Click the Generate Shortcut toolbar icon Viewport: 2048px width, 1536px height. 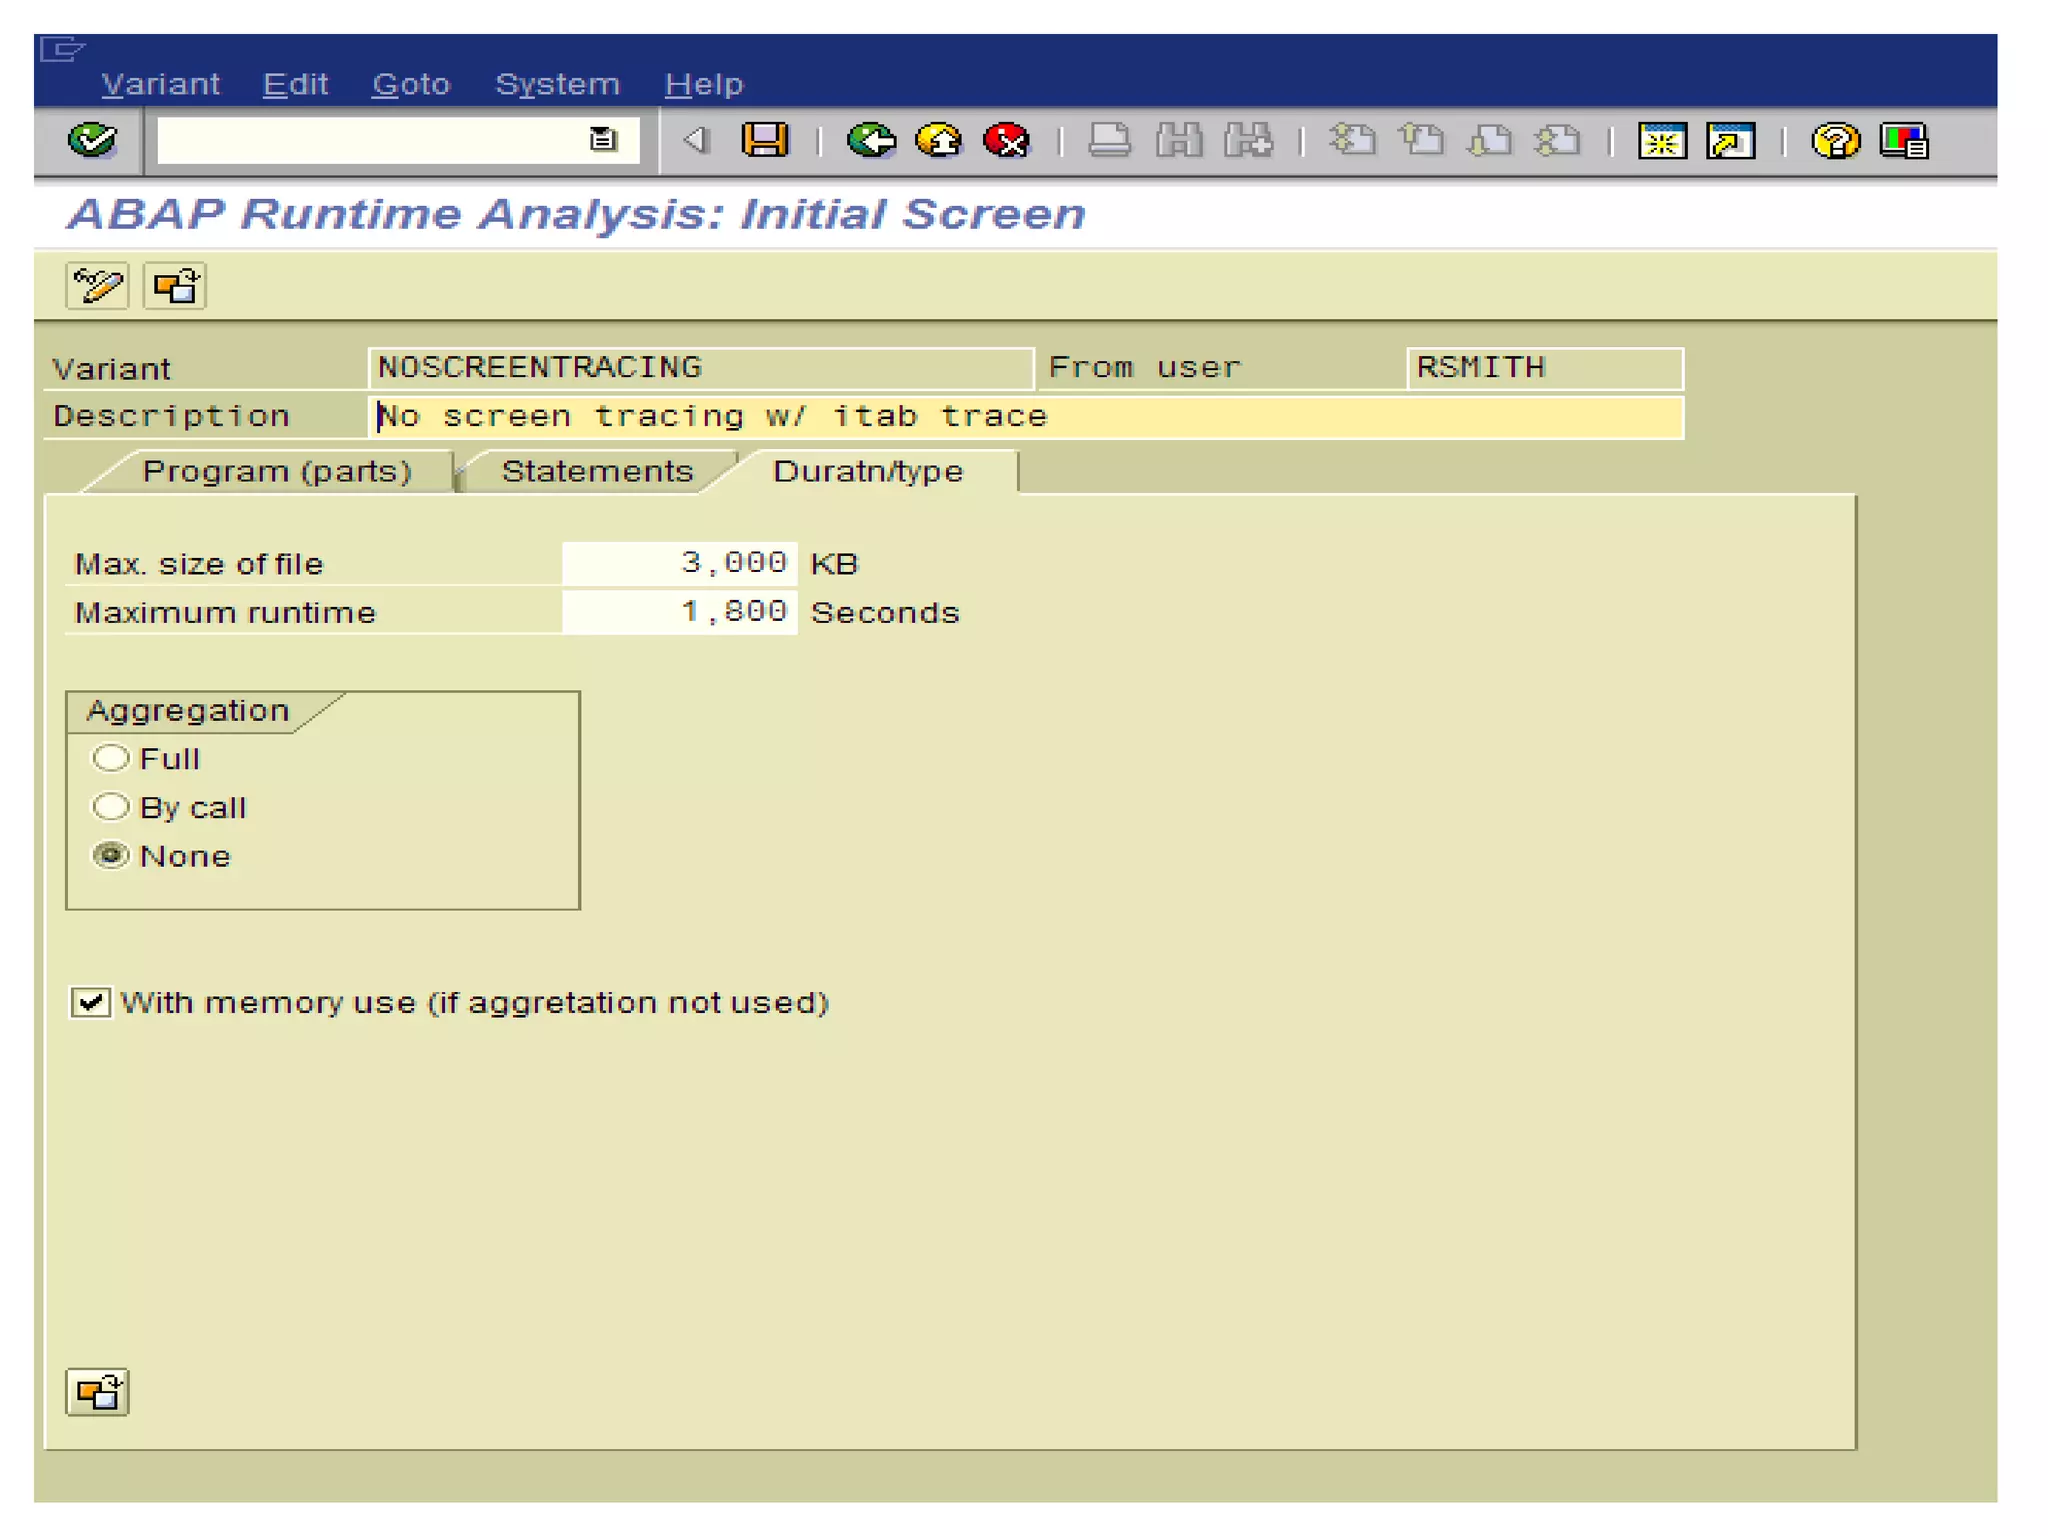(x=1731, y=141)
